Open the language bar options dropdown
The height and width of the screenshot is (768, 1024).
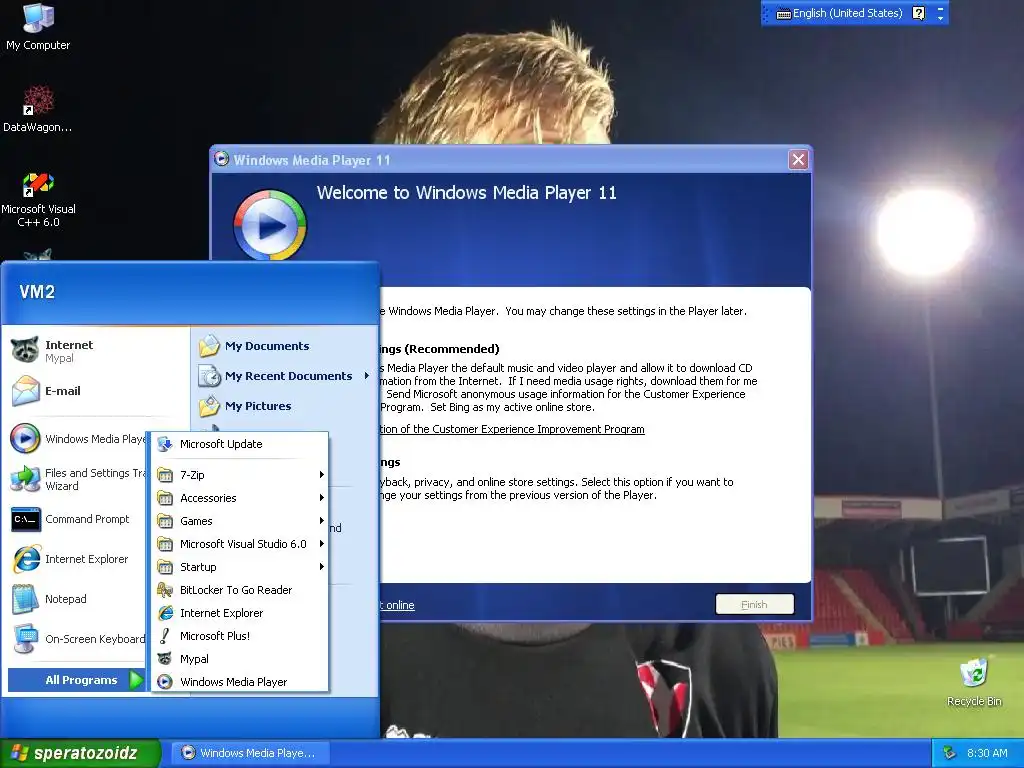coord(940,18)
